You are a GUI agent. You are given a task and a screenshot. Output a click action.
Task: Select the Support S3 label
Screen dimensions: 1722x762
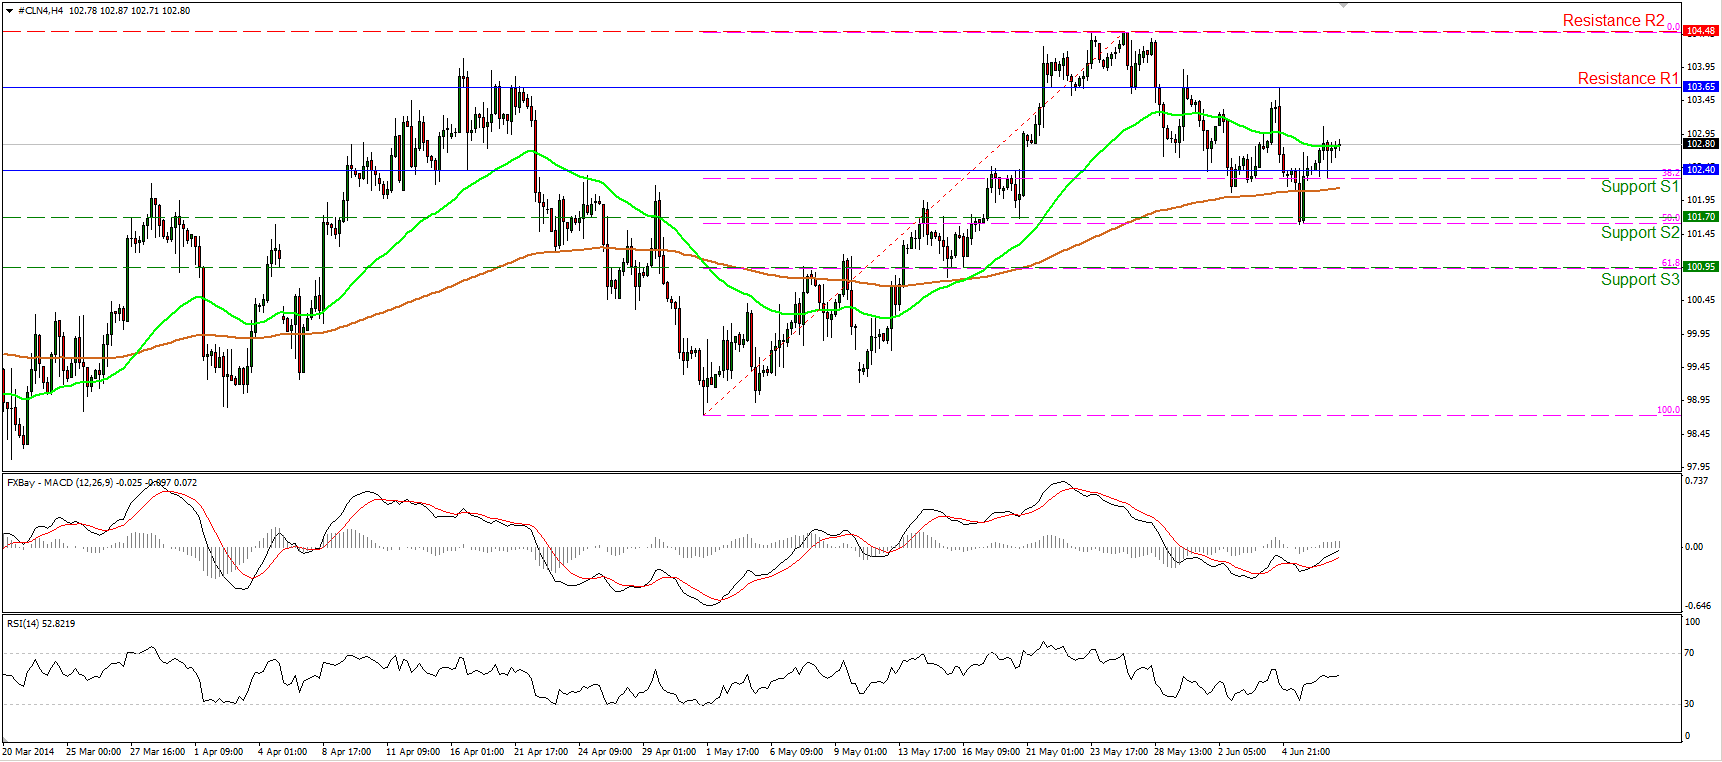coord(1640,280)
